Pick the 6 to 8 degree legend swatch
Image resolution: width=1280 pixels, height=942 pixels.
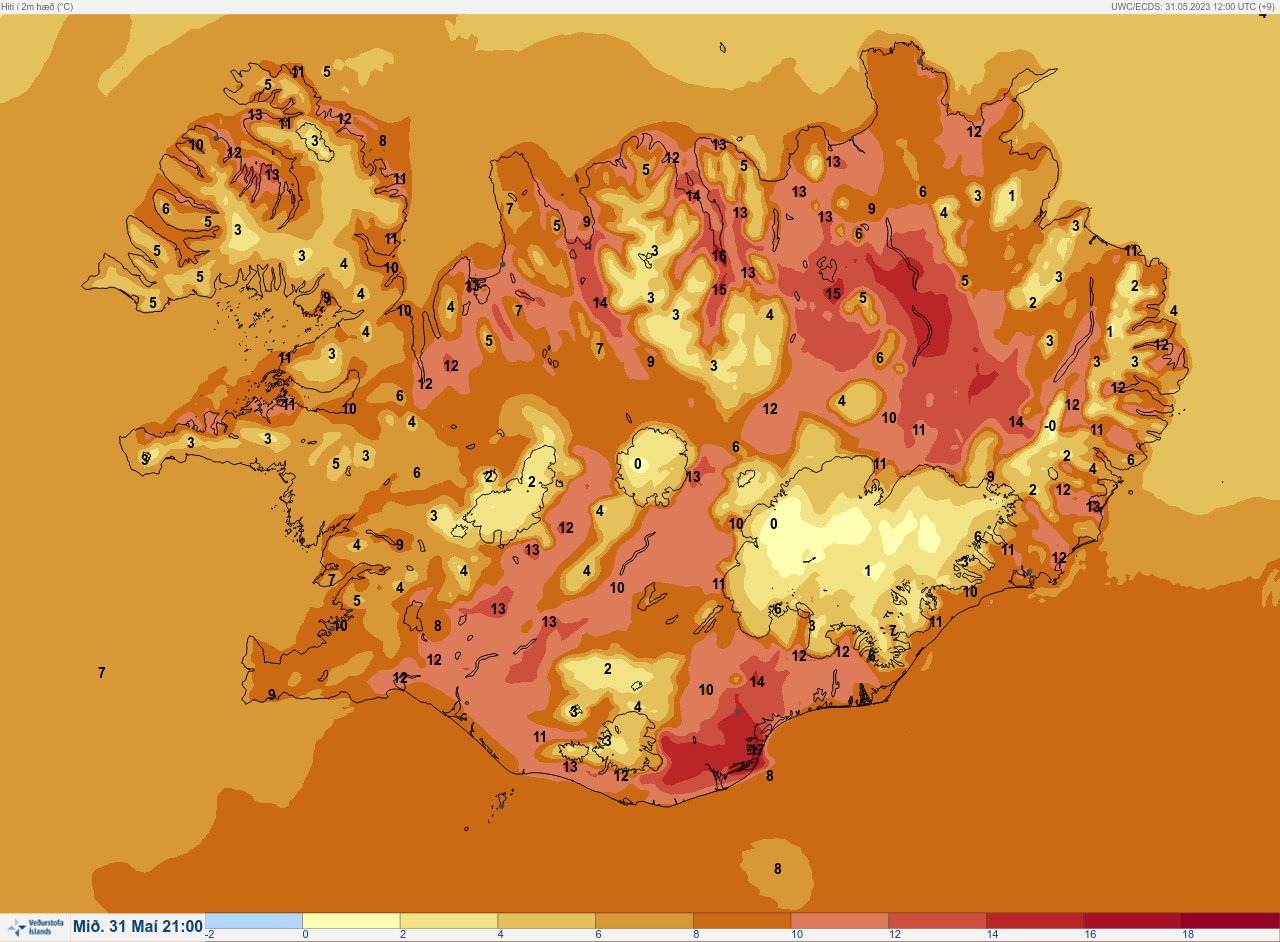(x=644, y=920)
